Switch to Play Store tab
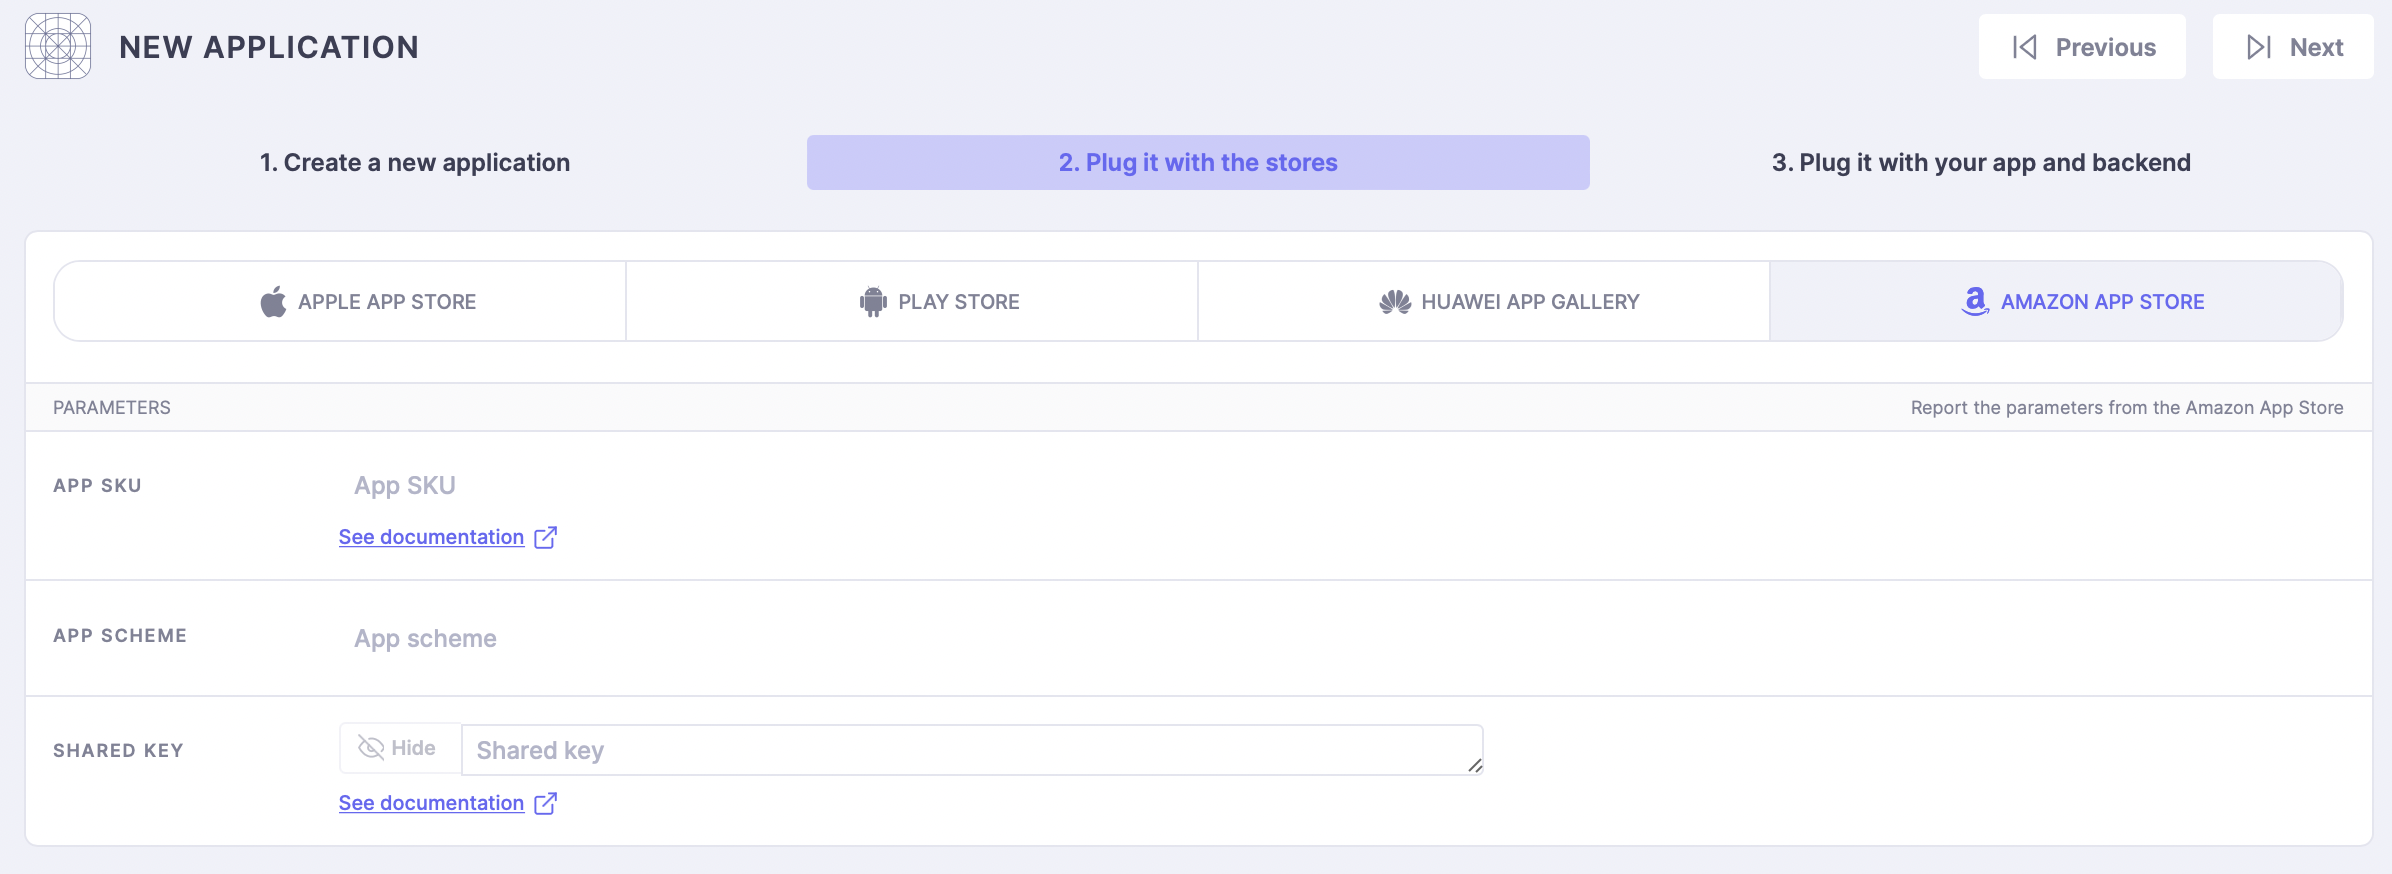Viewport: 2392px width, 874px height. click(912, 301)
